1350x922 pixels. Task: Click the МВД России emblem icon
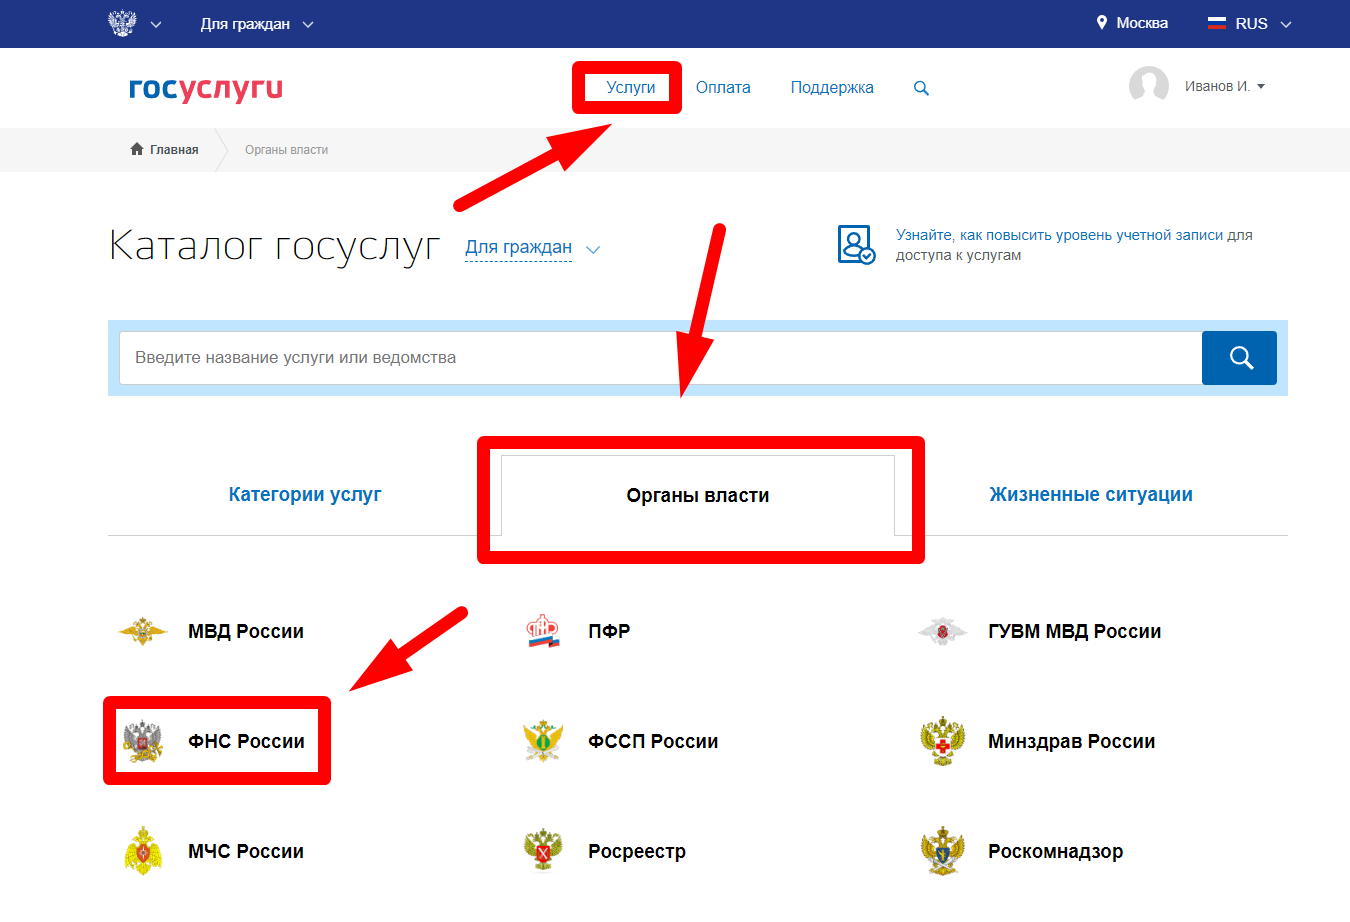click(x=143, y=631)
